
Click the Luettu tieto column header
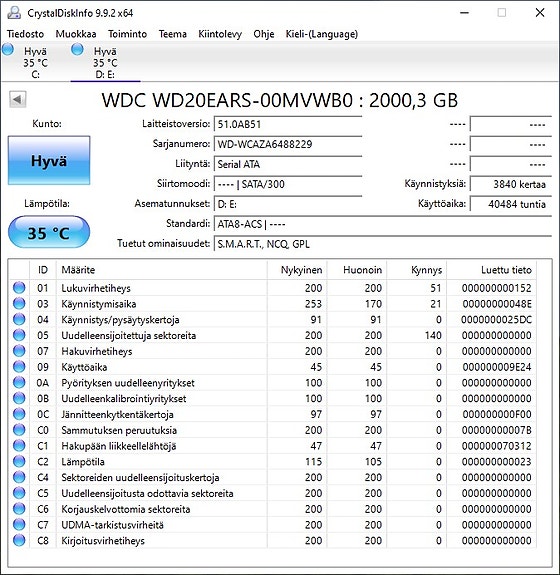point(491,270)
